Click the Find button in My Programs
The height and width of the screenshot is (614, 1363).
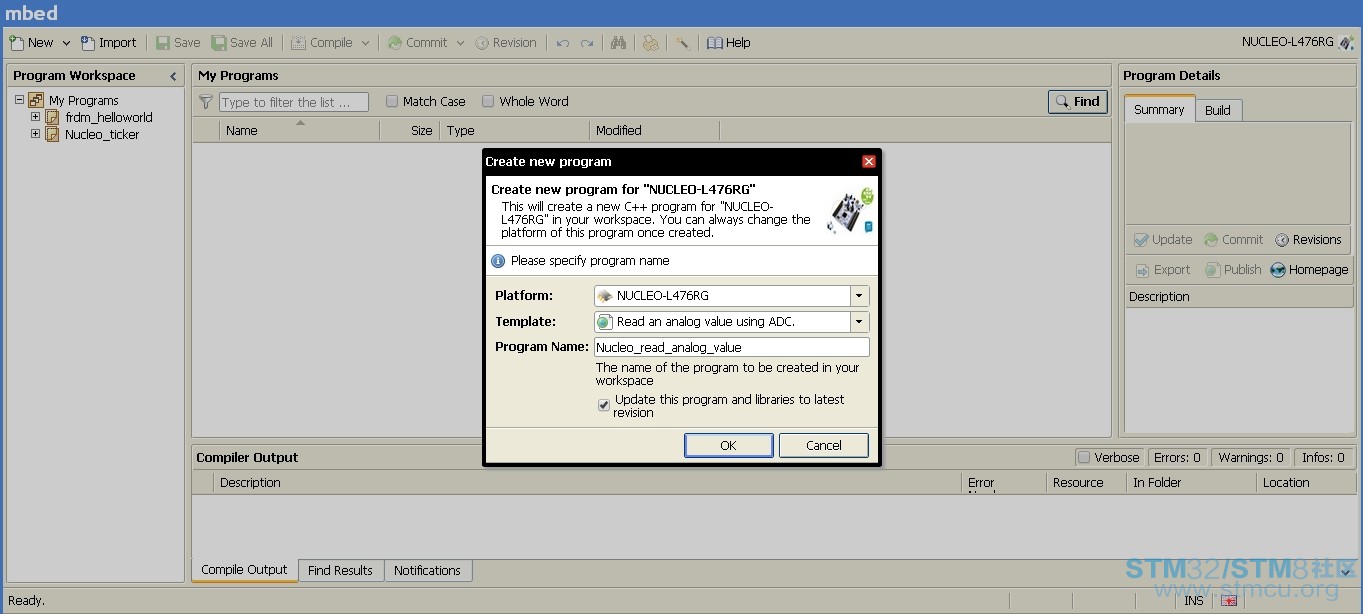(x=1078, y=101)
